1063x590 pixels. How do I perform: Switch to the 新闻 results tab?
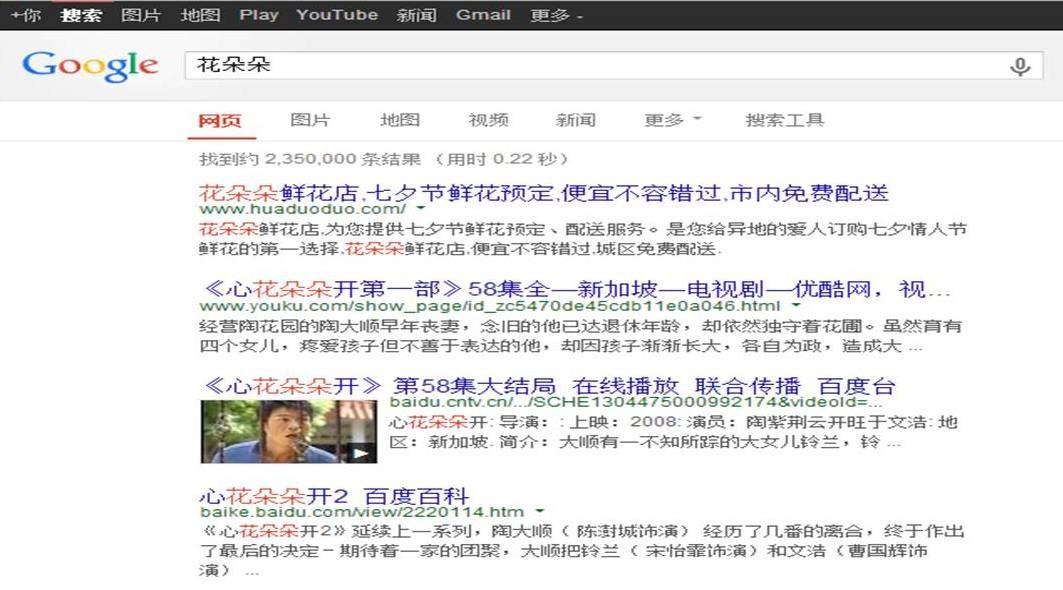pyautogui.click(x=576, y=120)
